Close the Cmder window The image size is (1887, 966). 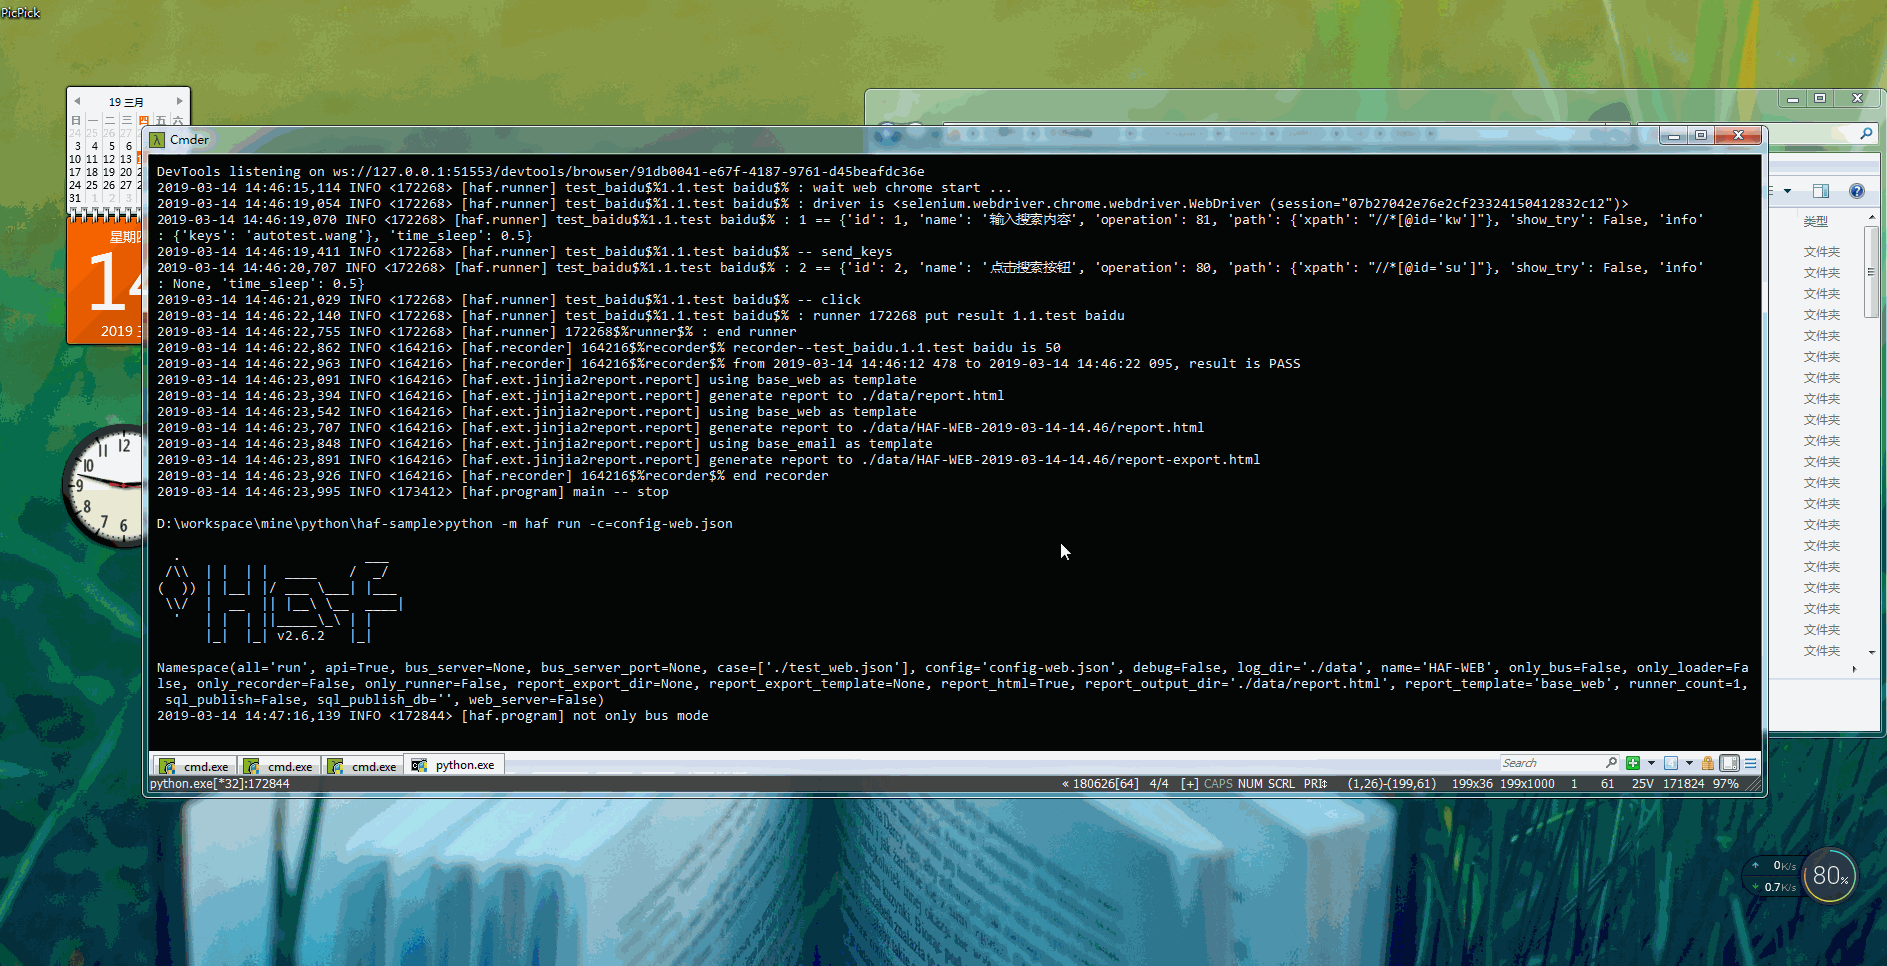[x=1738, y=136]
